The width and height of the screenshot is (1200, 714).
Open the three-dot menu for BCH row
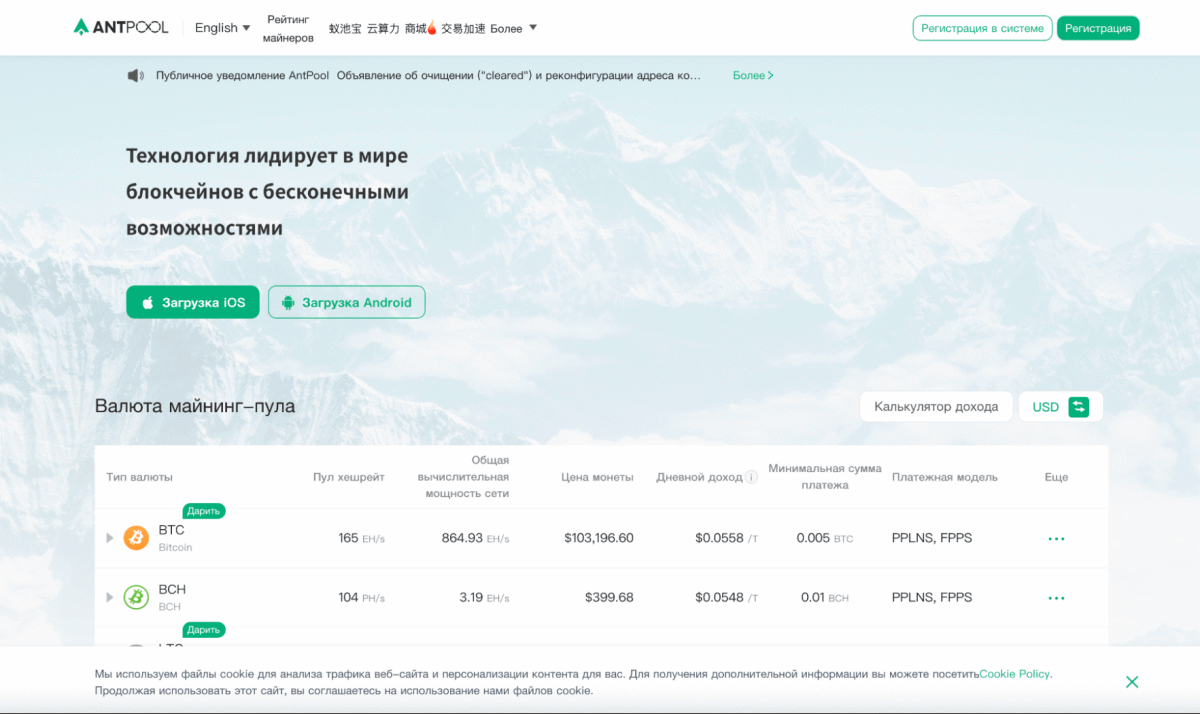pyautogui.click(x=1056, y=598)
